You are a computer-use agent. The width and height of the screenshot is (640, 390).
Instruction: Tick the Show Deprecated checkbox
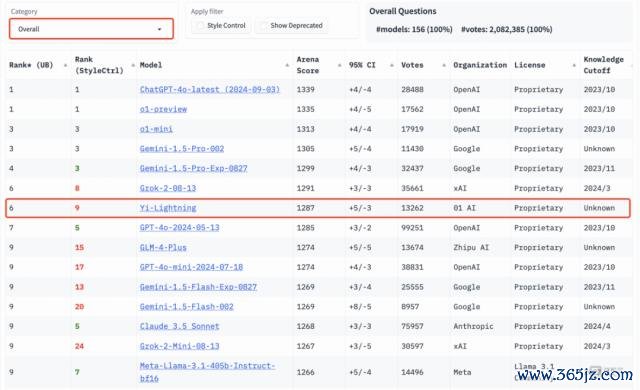263,26
